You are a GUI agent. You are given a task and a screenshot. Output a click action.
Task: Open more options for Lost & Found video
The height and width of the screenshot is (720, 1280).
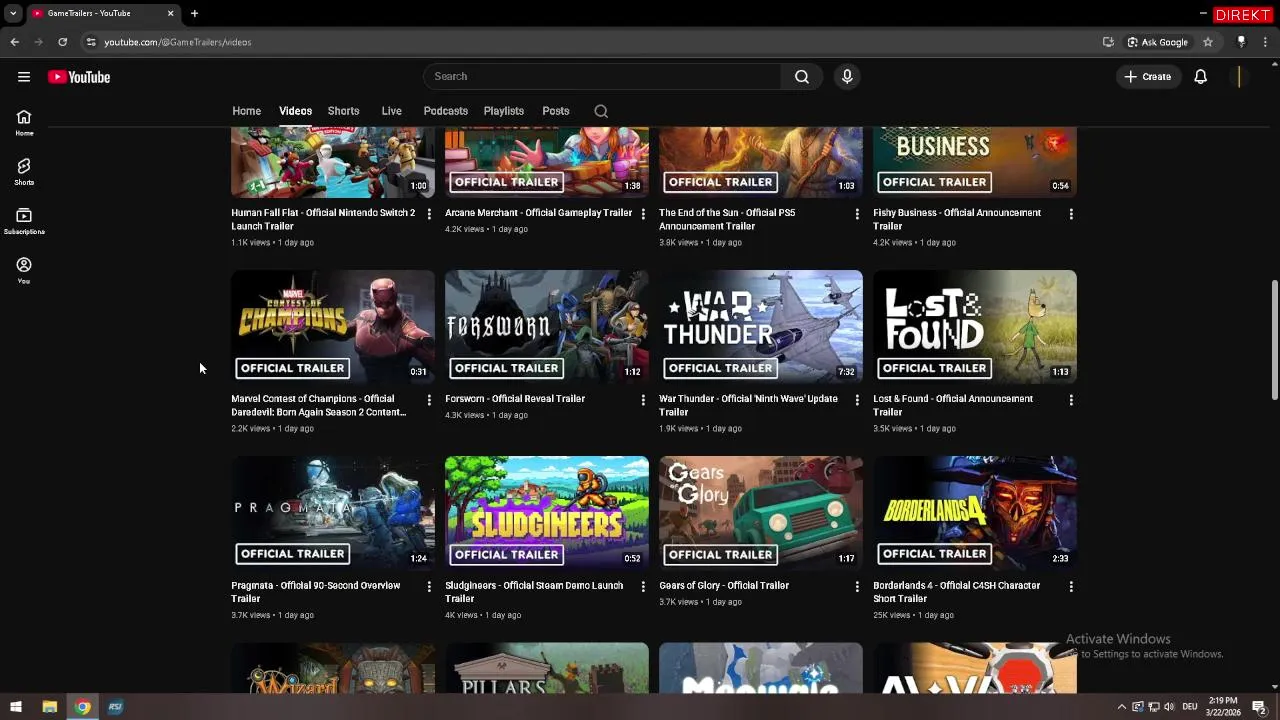(x=1071, y=400)
